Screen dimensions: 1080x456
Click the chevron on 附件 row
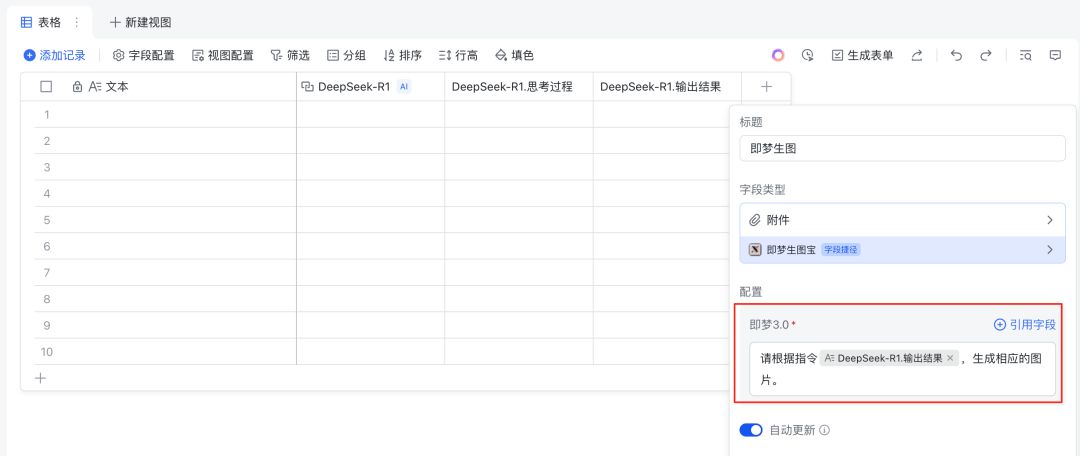(1050, 220)
